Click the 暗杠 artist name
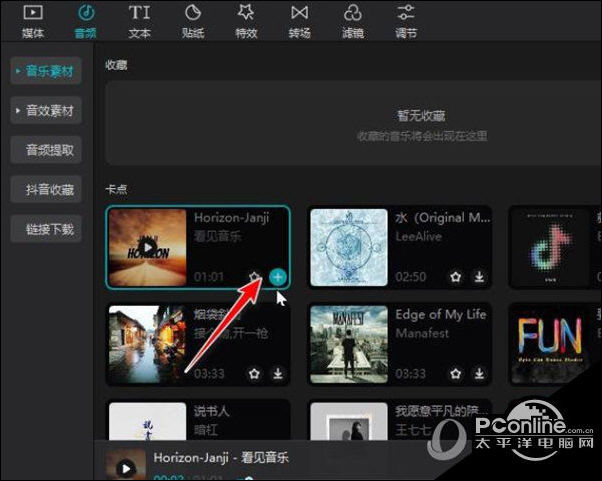The height and width of the screenshot is (481, 602). (206, 430)
